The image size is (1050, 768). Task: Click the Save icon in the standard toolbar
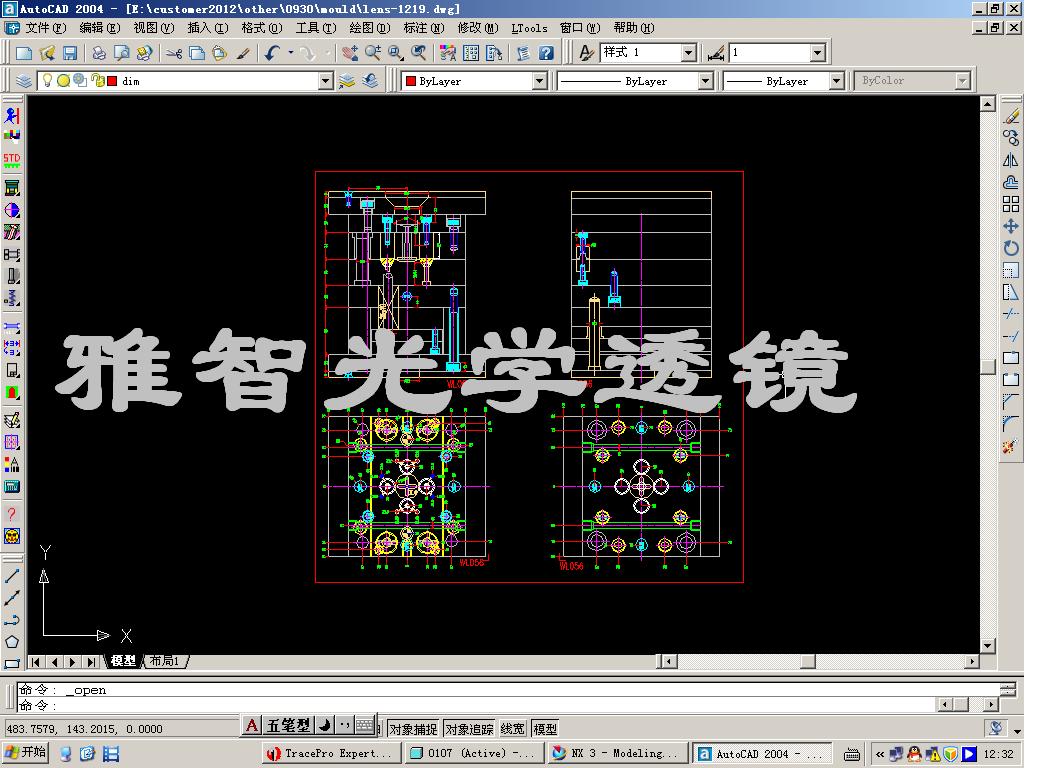pyautogui.click(x=68, y=55)
